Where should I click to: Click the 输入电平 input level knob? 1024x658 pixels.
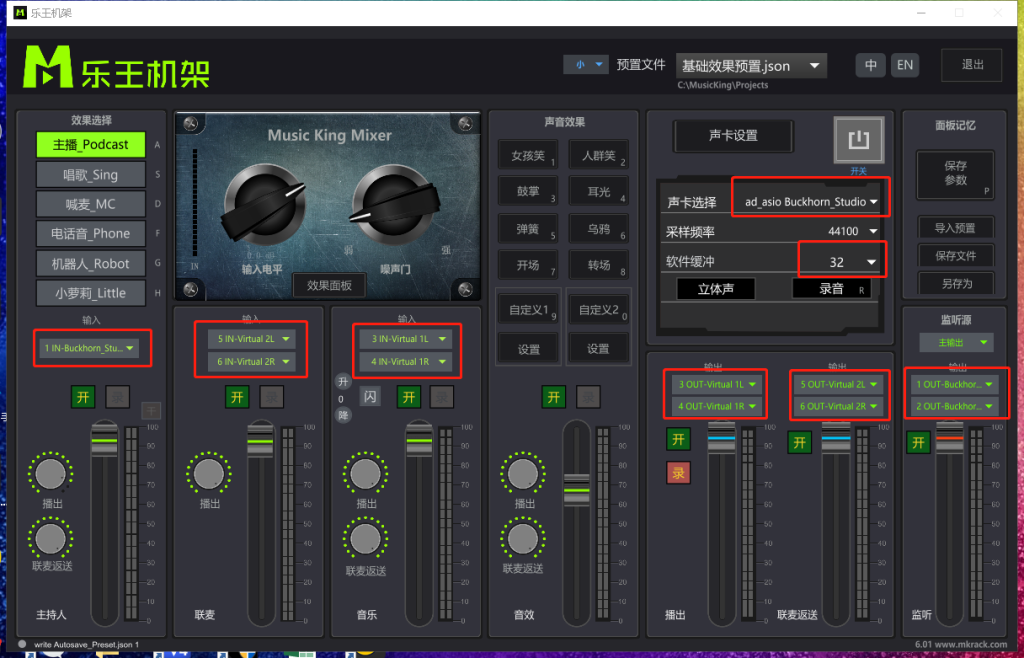point(264,204)
